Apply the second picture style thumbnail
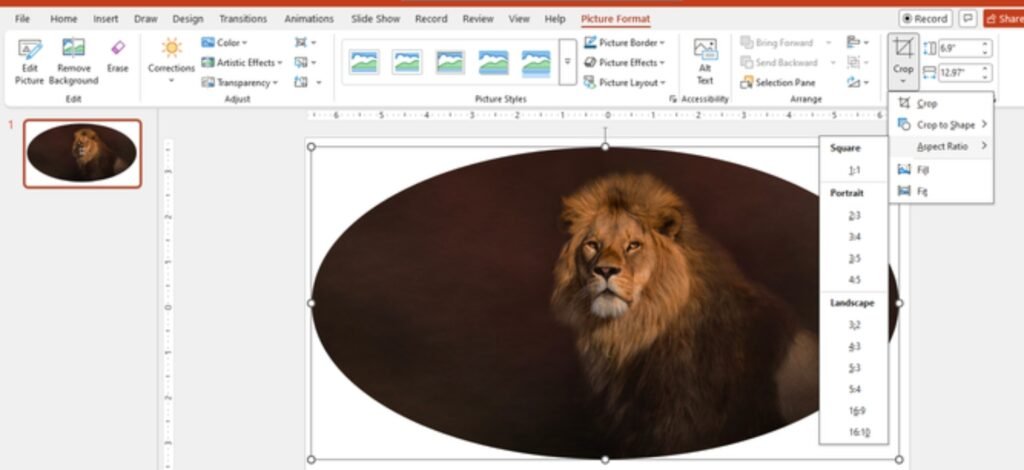This screenshot has width=1024, height=470. (x=406, y=62)
